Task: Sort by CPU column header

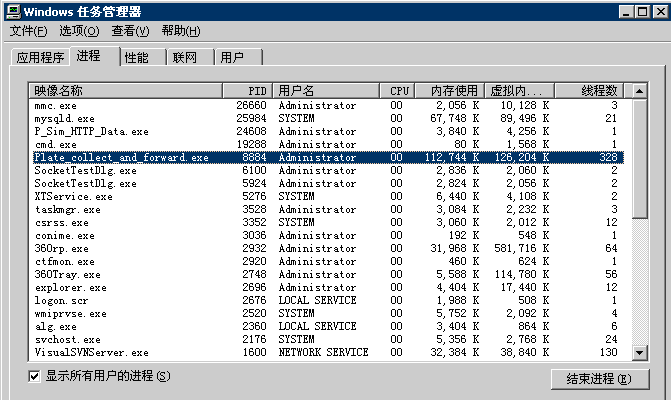Action: [x=397, y=91]
